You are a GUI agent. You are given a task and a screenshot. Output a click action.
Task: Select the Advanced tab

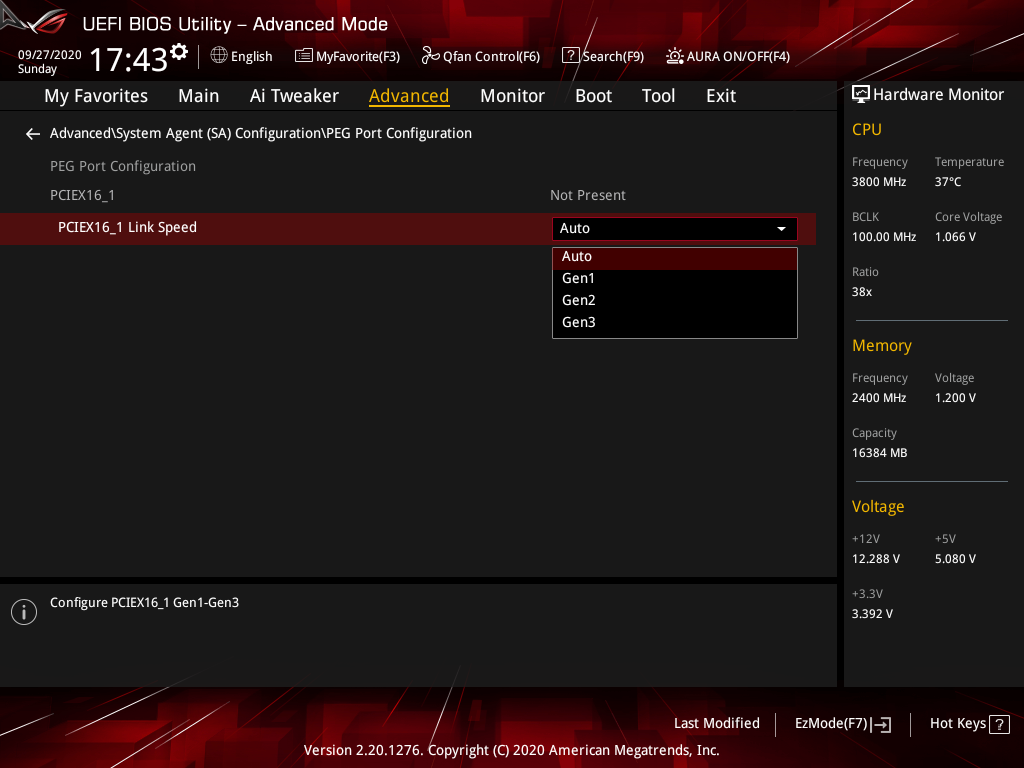[x=409, y=96]
